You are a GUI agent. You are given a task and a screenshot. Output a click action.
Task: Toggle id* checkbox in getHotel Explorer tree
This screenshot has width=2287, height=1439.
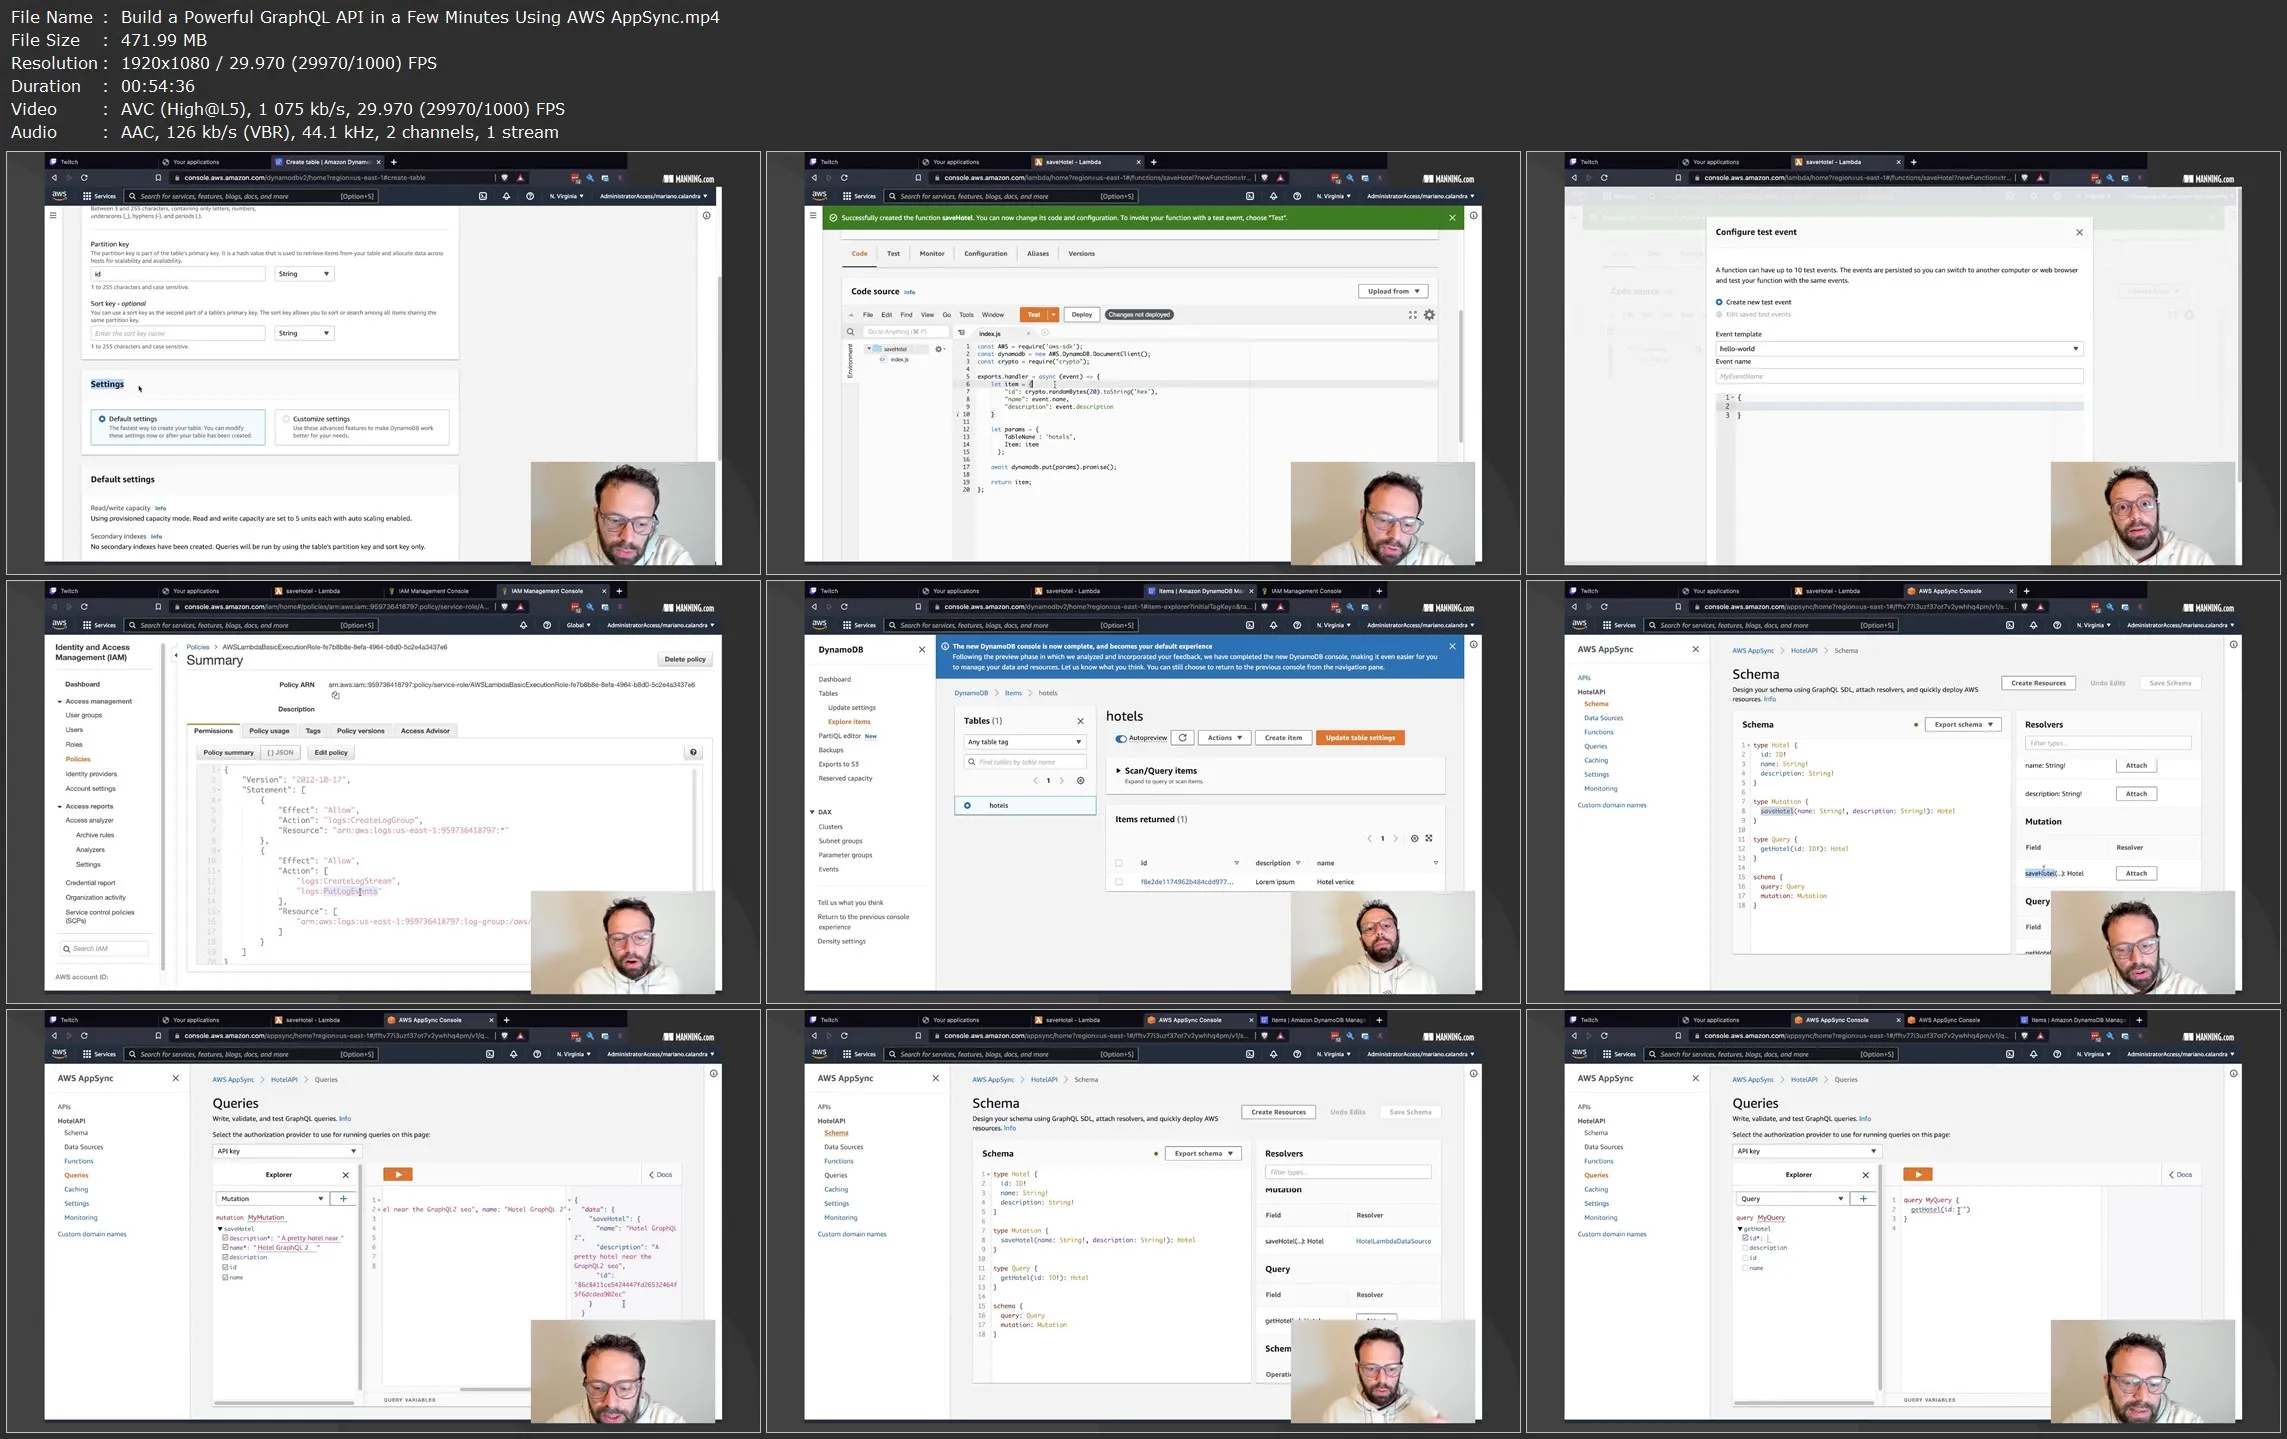click(x=1746, y=1238)
